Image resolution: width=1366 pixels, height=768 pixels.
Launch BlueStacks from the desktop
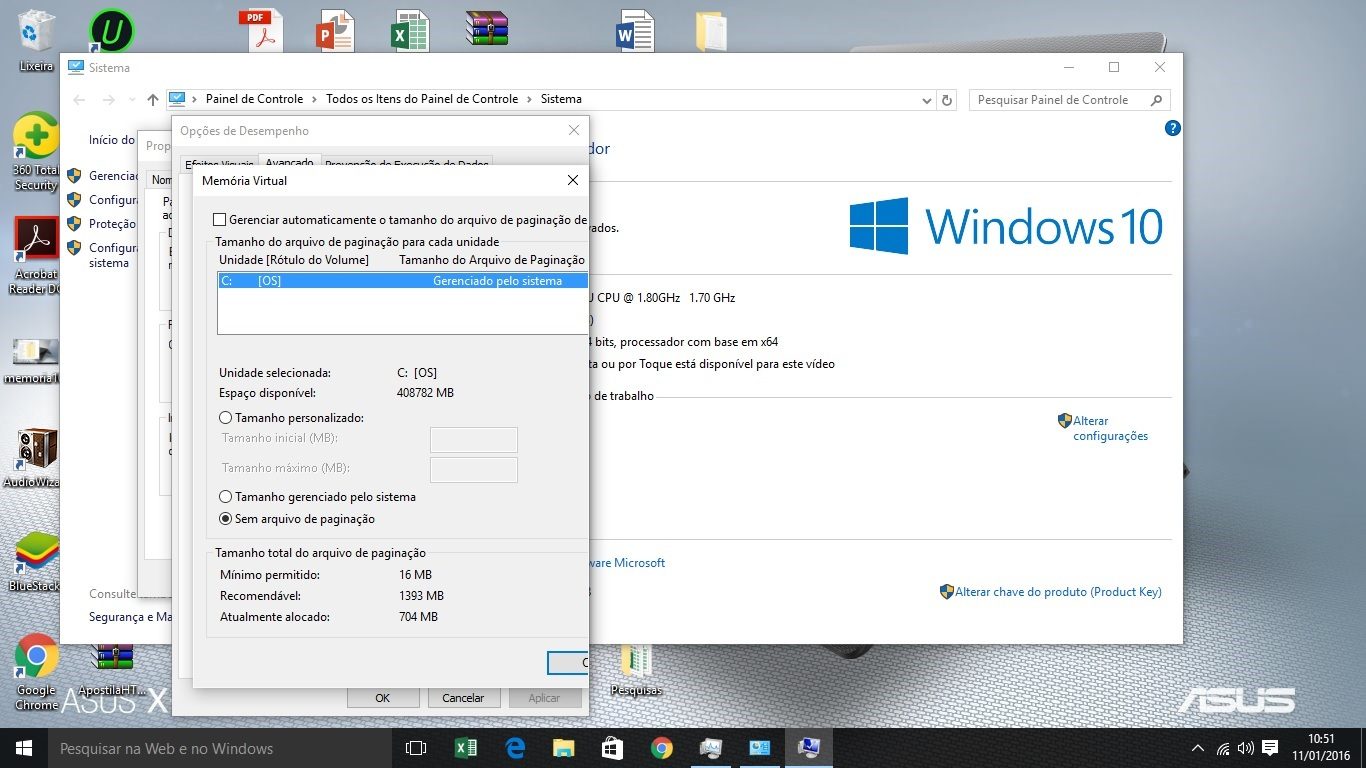tap(36, 563)
